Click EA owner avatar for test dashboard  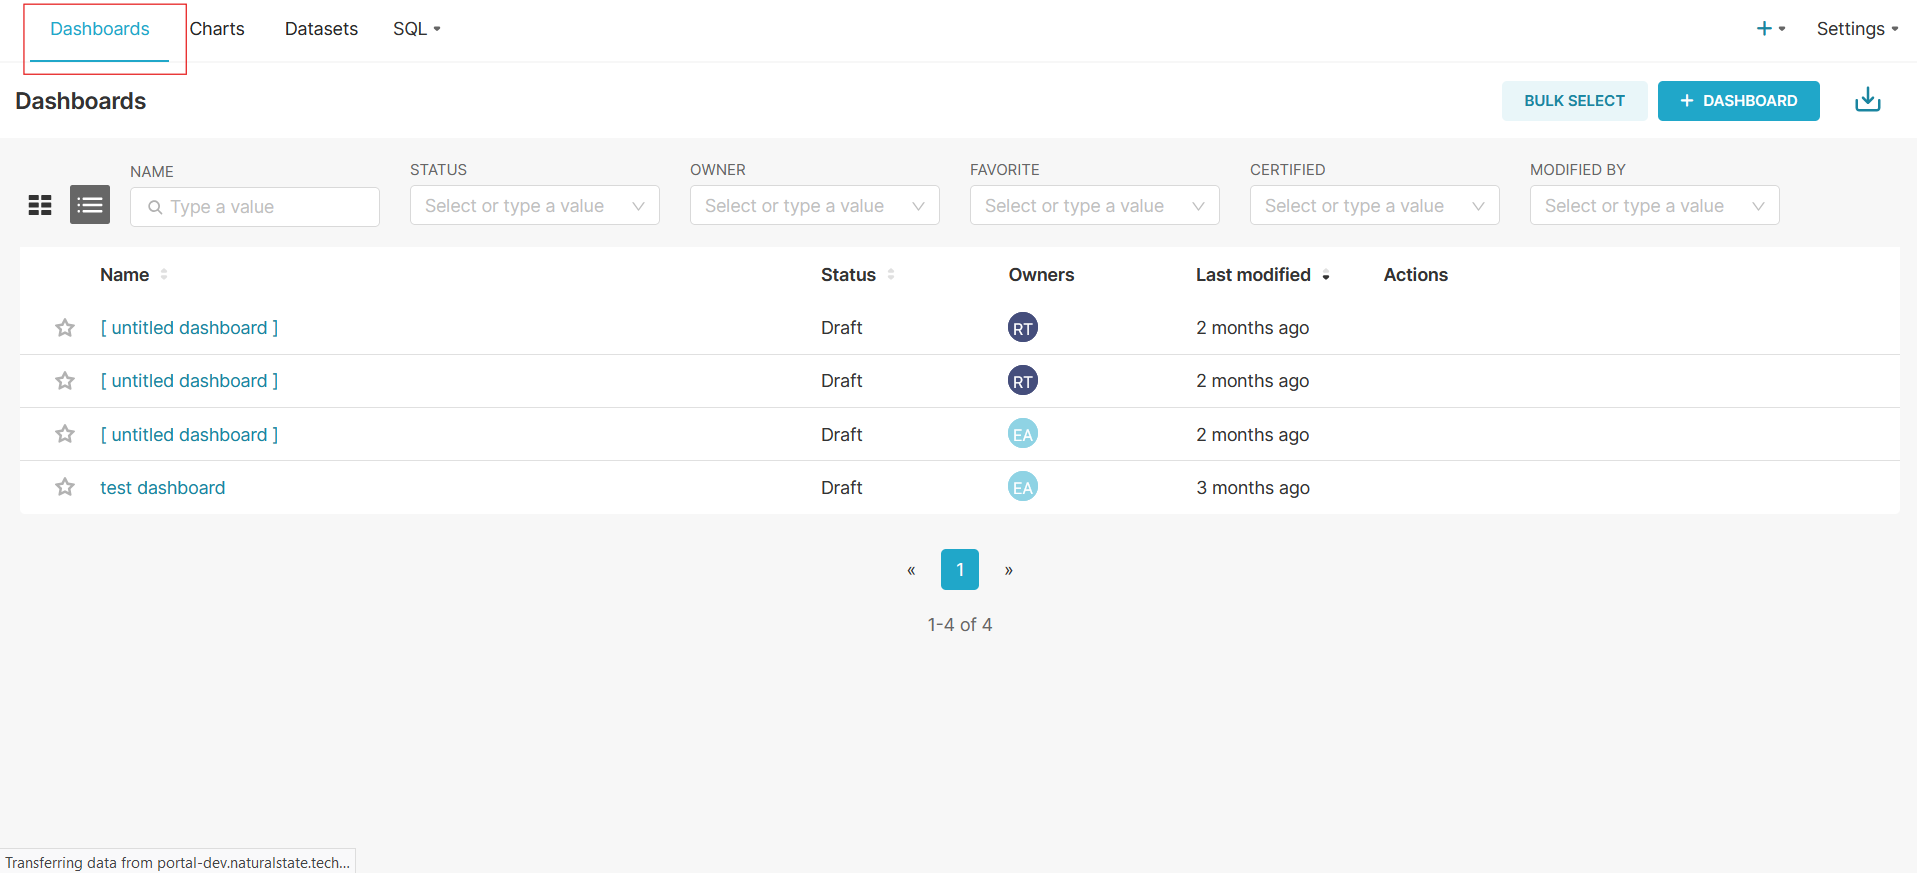click(x=1022, y=487)
